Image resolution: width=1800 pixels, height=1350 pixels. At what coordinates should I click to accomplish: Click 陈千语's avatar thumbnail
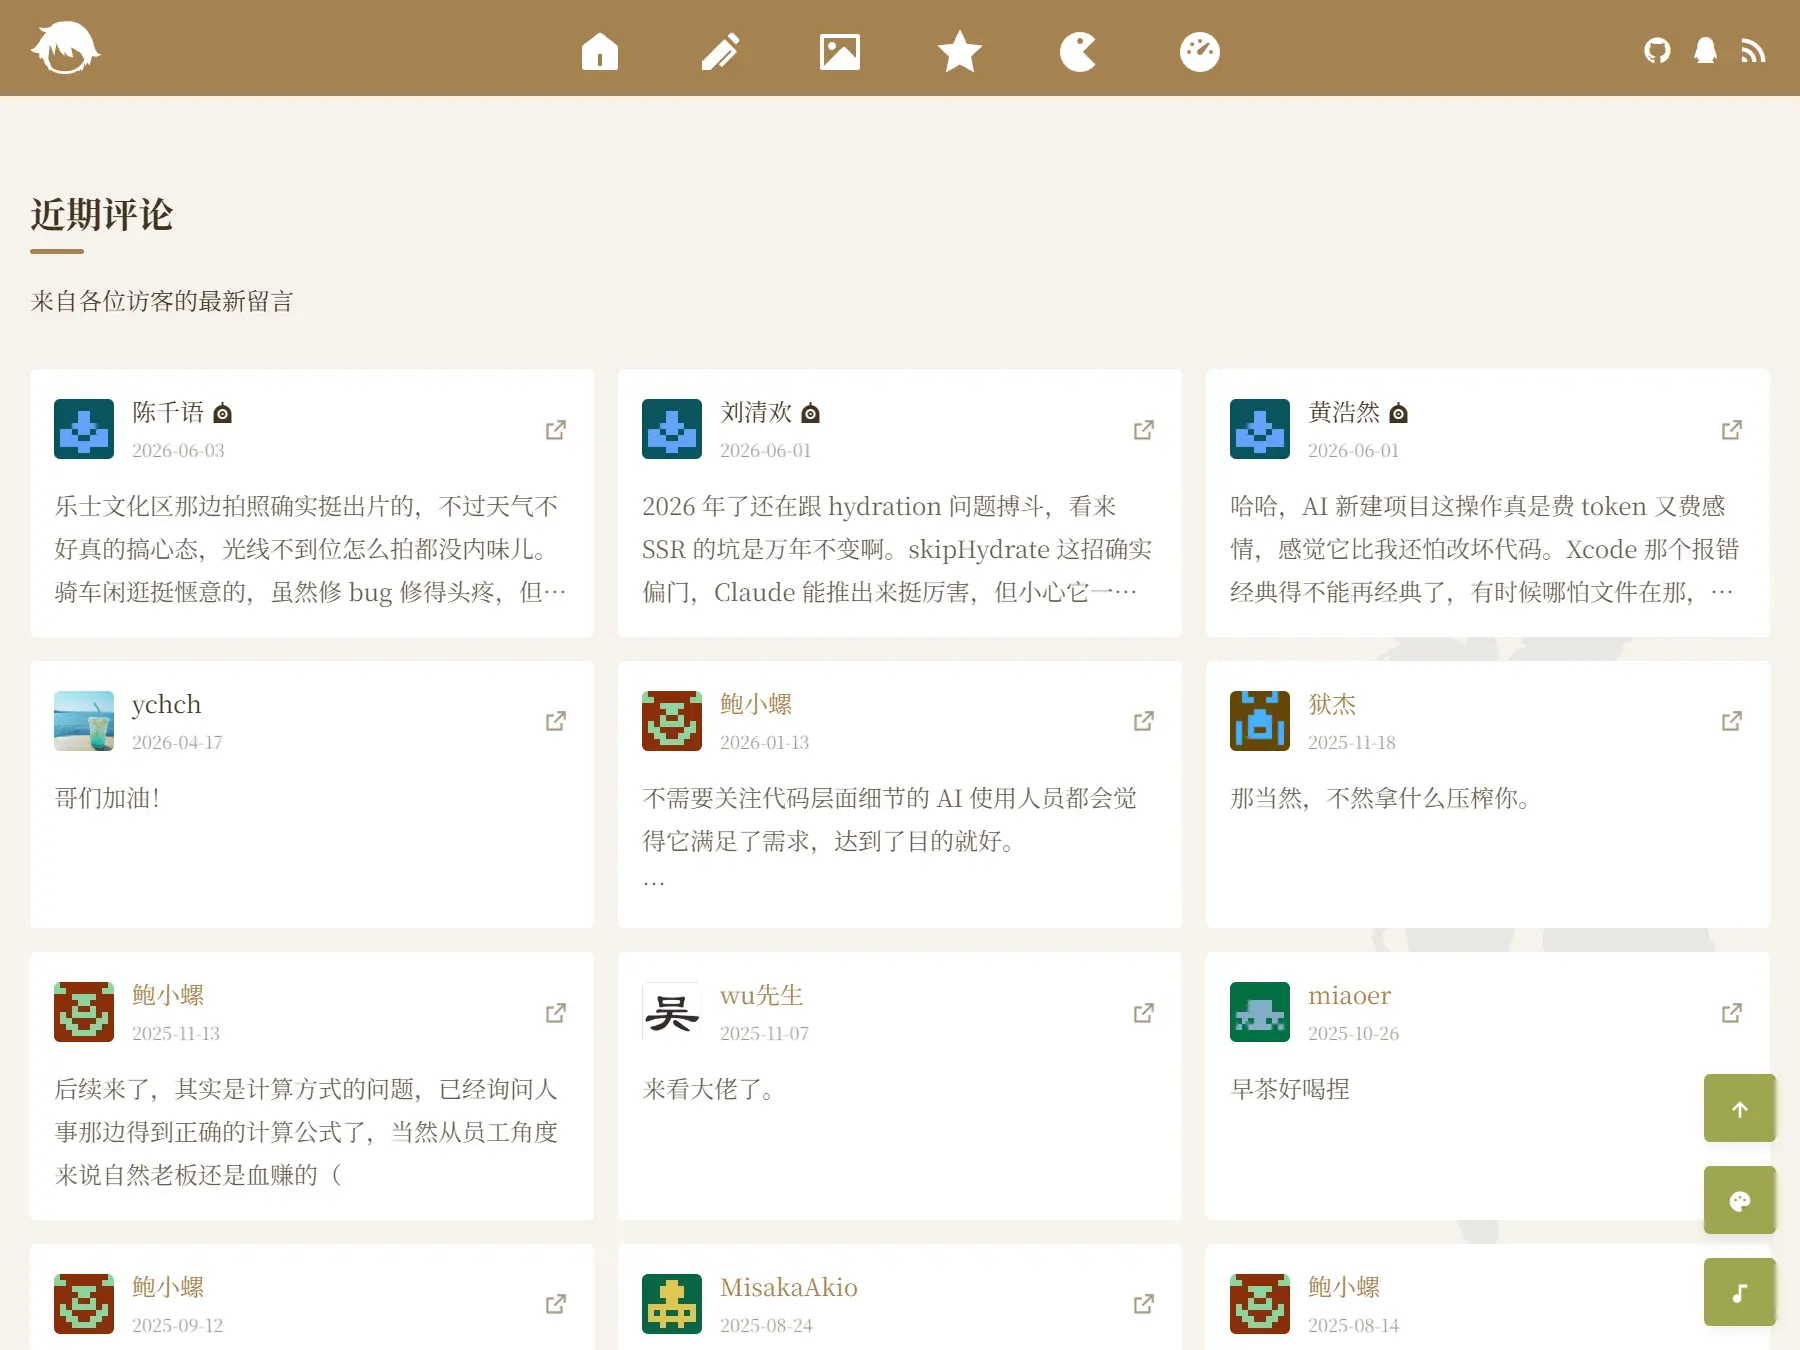click(x=84, y=429)
